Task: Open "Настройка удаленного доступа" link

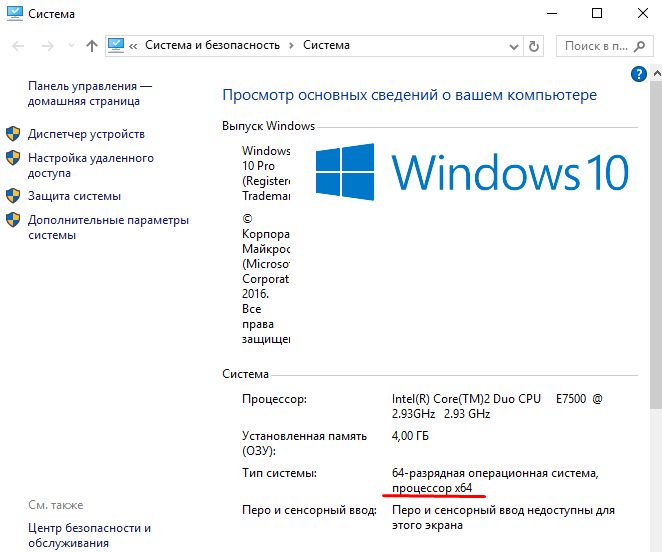Action: 91,166
